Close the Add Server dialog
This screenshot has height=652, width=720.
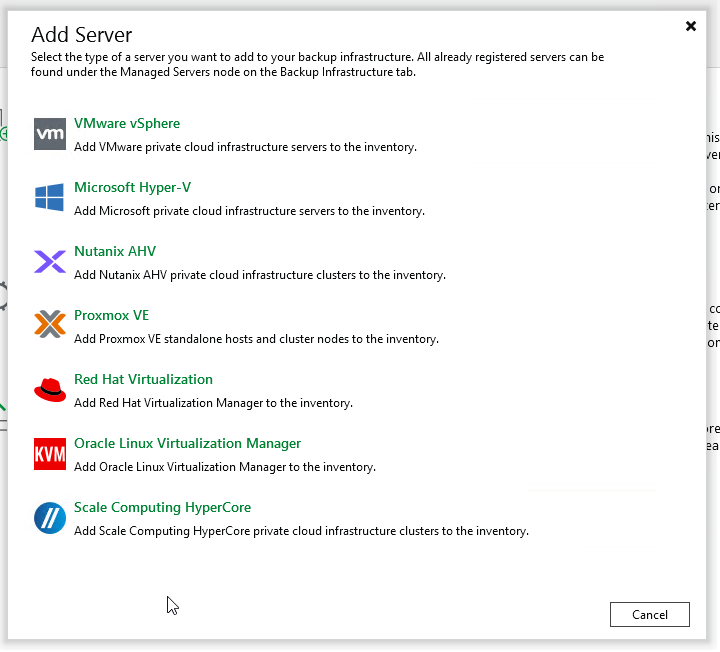point(690,27)
